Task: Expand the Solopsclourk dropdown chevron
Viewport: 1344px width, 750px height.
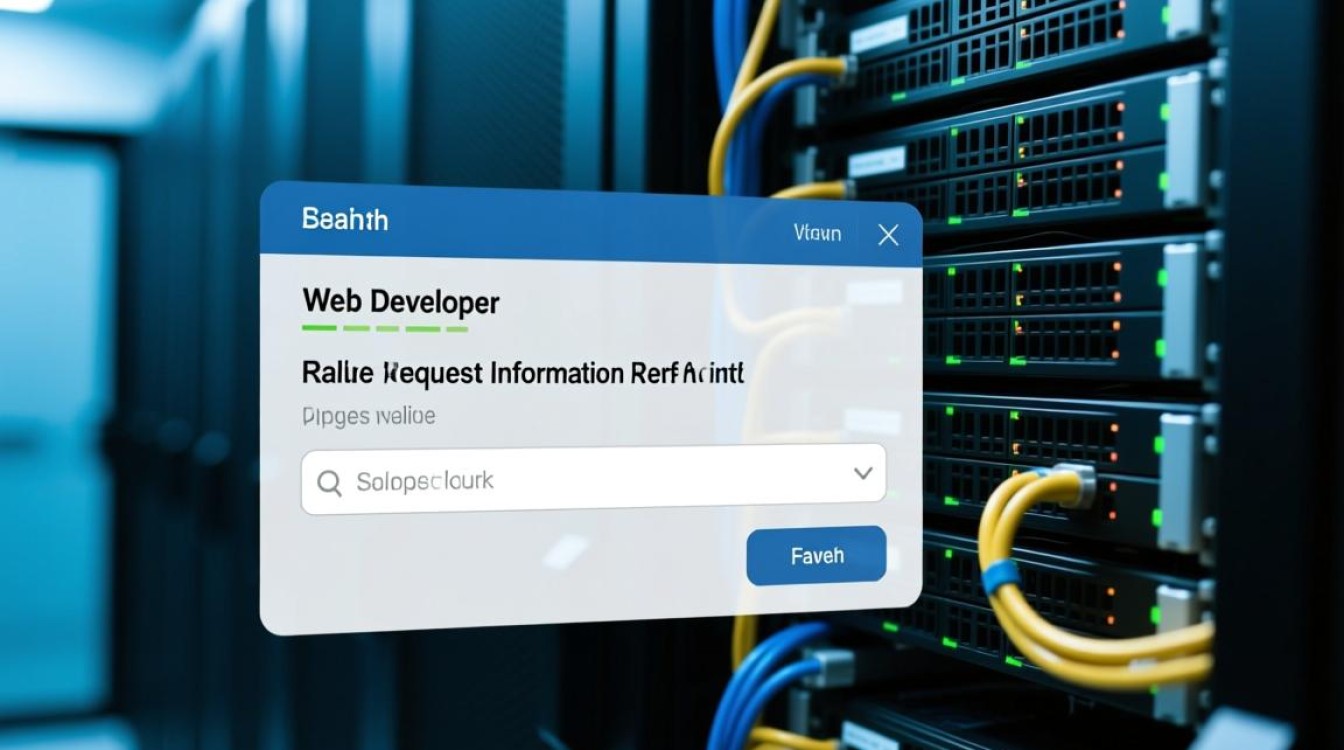Action: (863, 473)
